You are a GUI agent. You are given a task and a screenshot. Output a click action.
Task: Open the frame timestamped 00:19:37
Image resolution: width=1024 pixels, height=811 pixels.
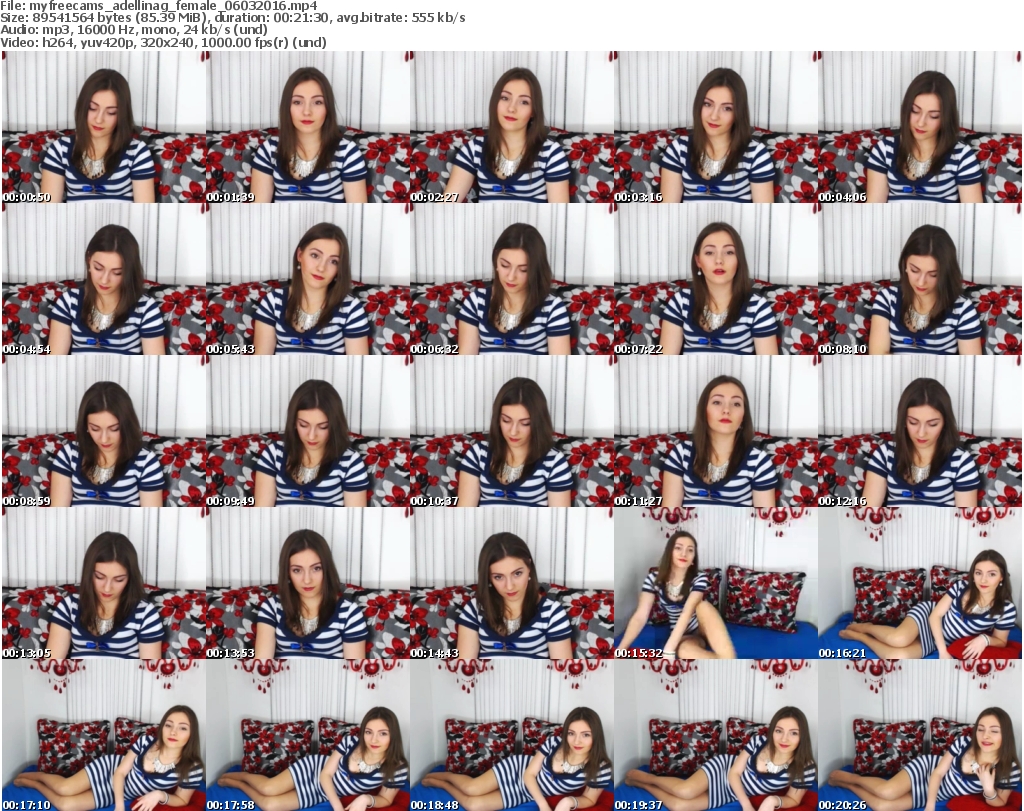(715, 735)
